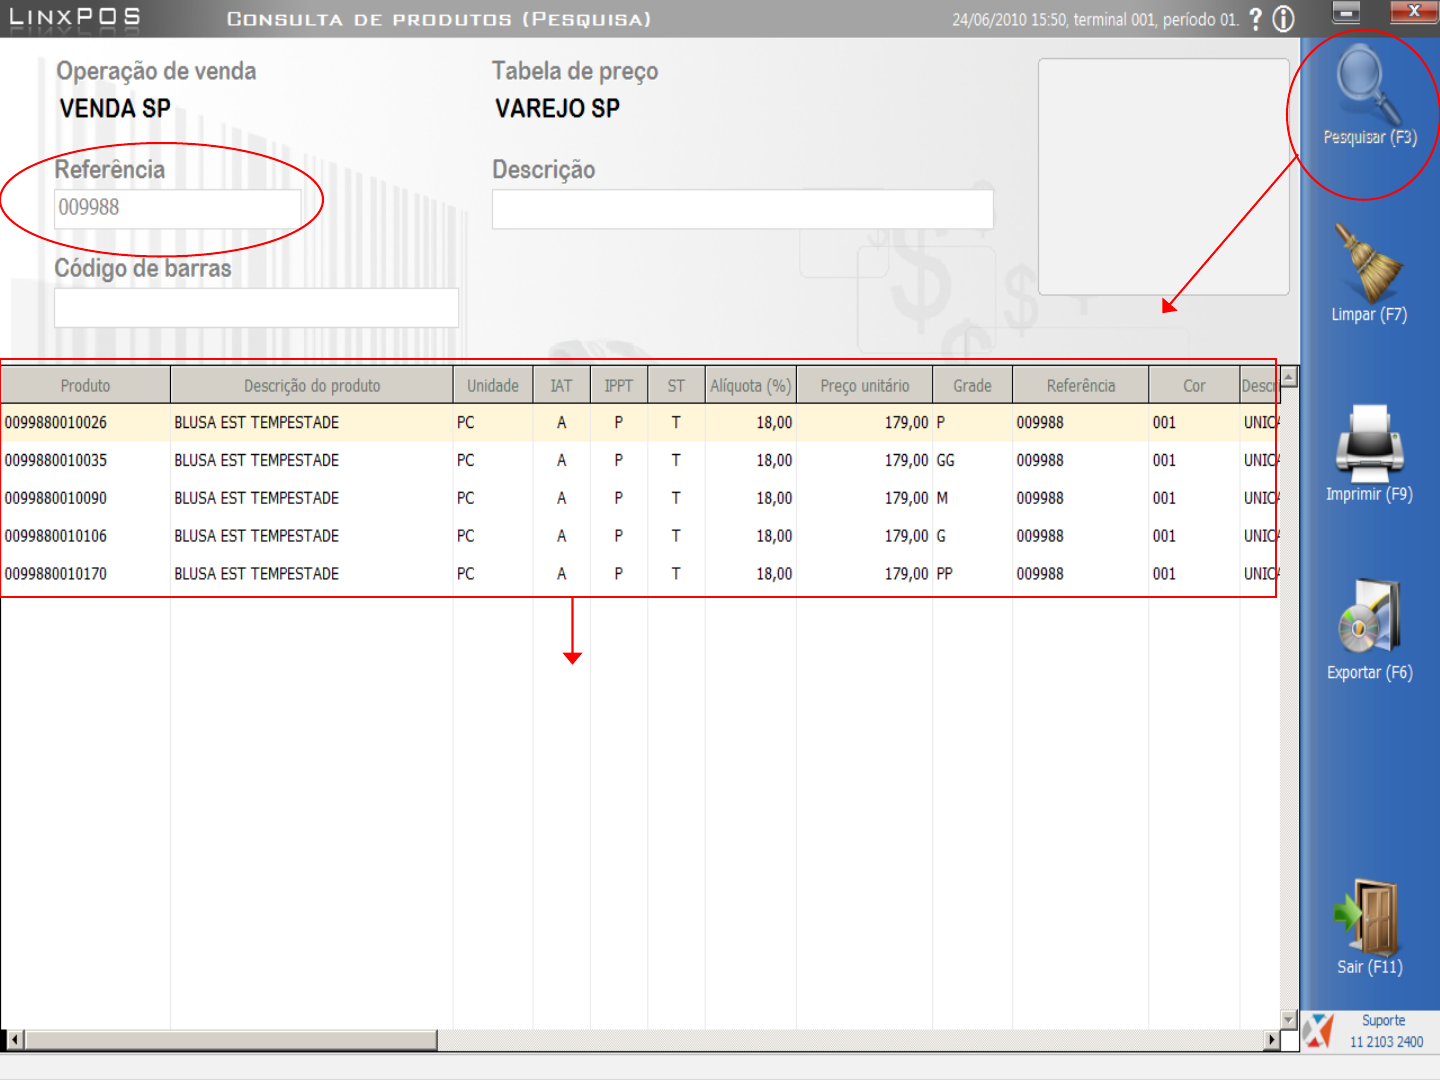The image size is (1440, 1080).
Task: Minimize the LinxPOS window
Action: coord(1346,12)
